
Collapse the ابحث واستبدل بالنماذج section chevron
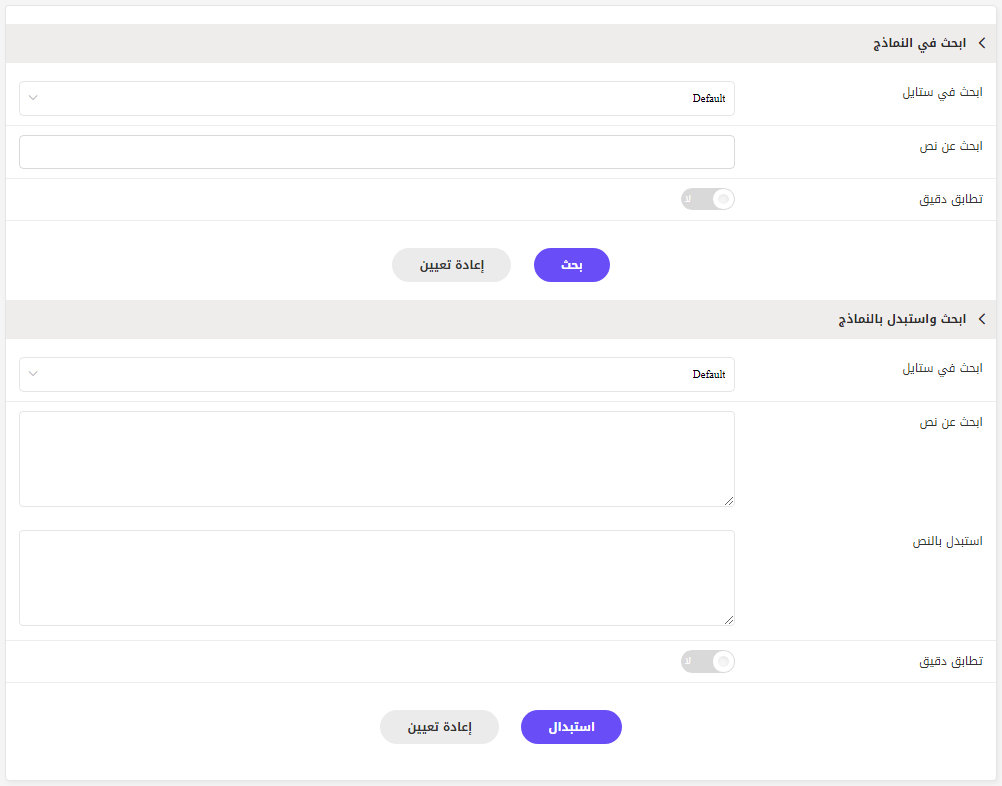coord(982,319)
